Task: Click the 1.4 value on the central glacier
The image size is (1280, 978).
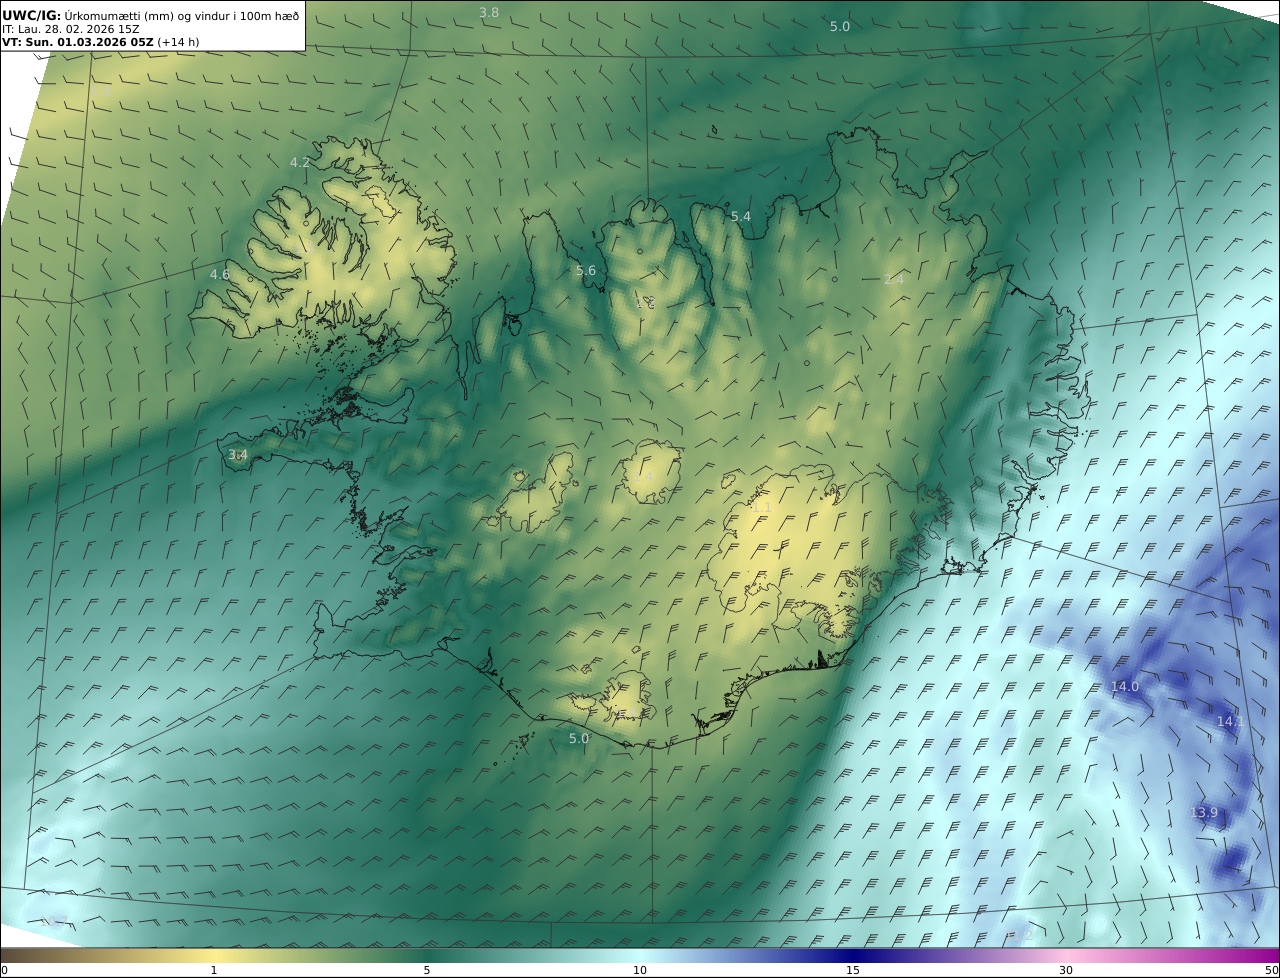Action: pyautogui.click(x=644, y=477)
